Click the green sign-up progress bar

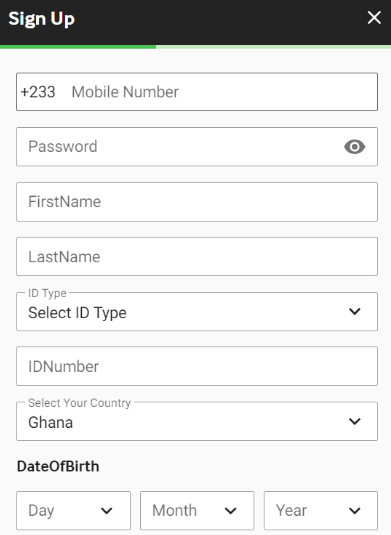[78, 47]
